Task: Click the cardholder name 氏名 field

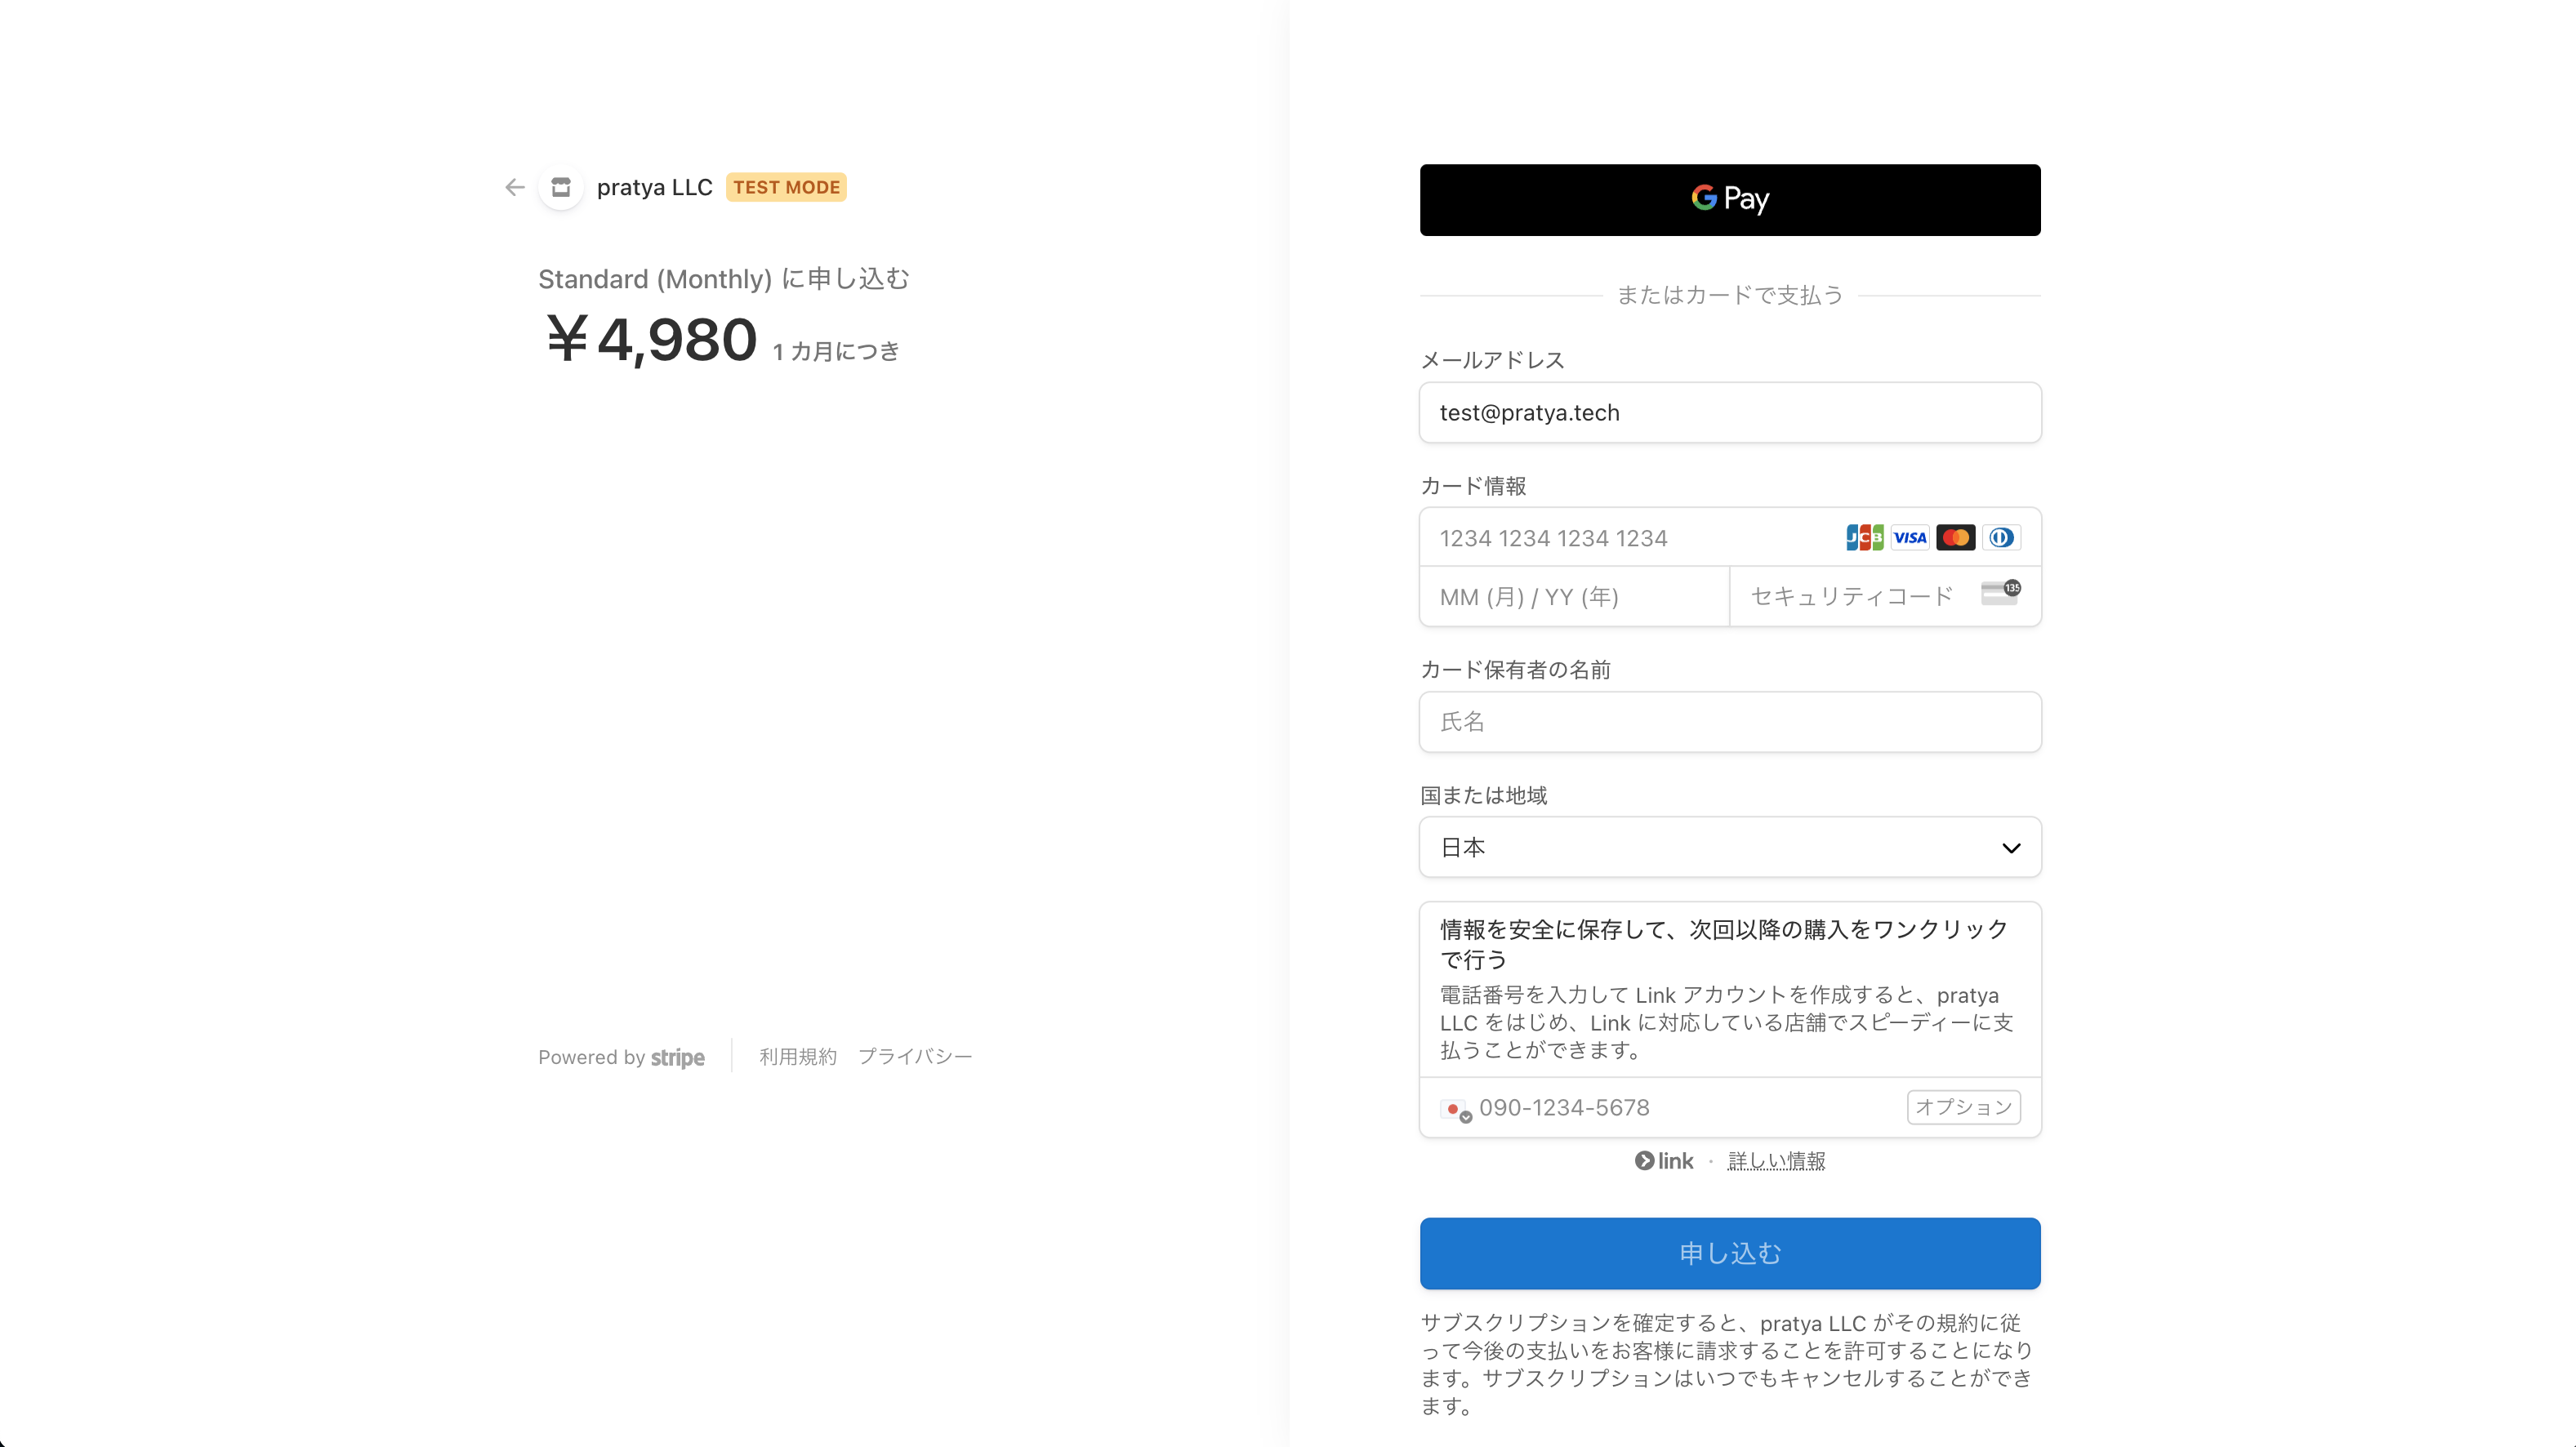Action: coord(1730,722)
